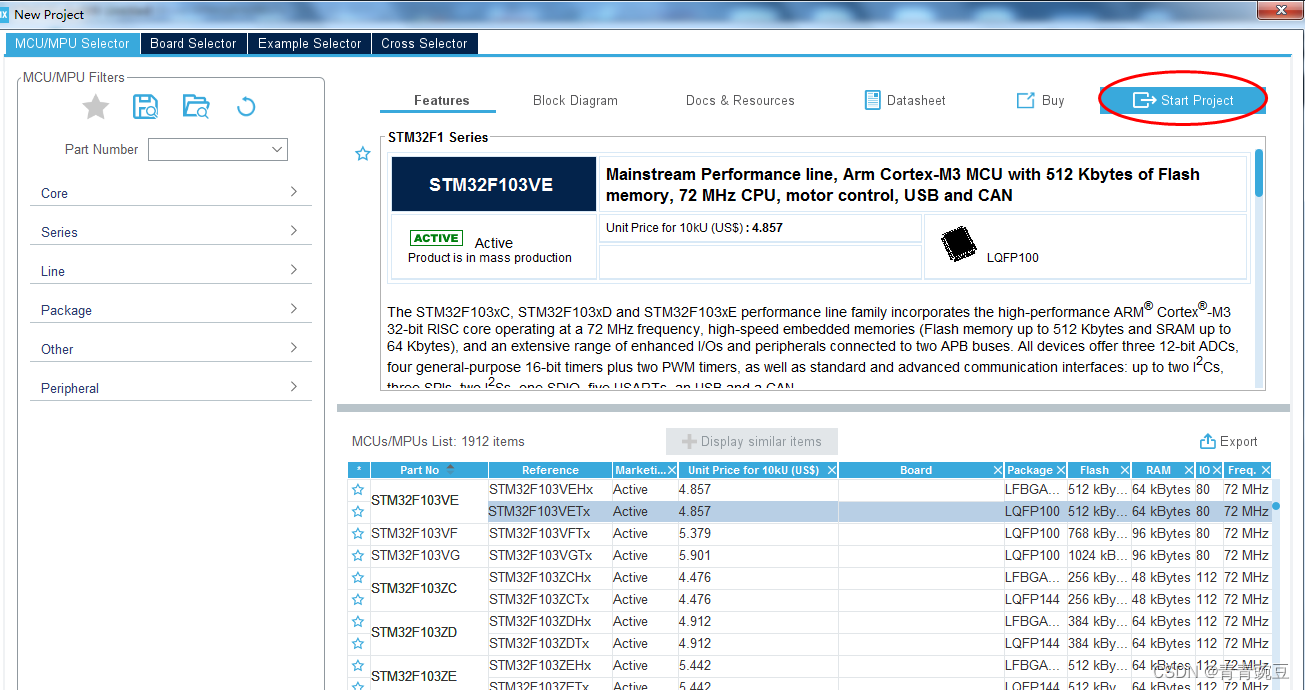Toggle the favorite star beside STM32F1 Series
This screenshot has width=1305, height=690.
coord(363,154)
